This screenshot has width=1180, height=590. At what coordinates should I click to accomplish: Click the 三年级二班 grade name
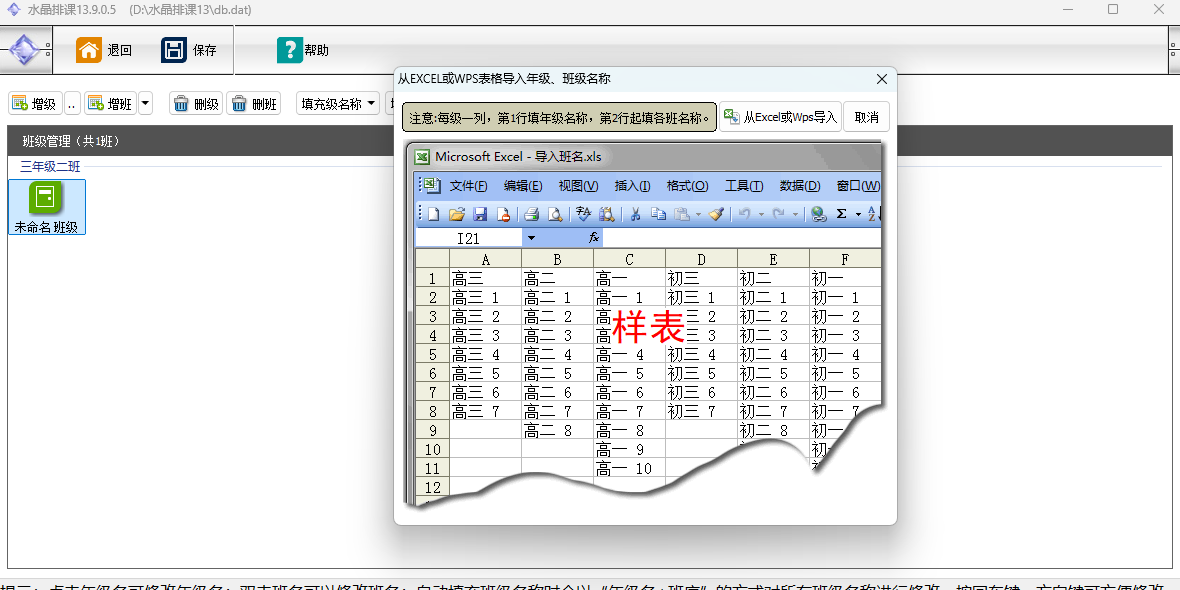pos(50,167)
